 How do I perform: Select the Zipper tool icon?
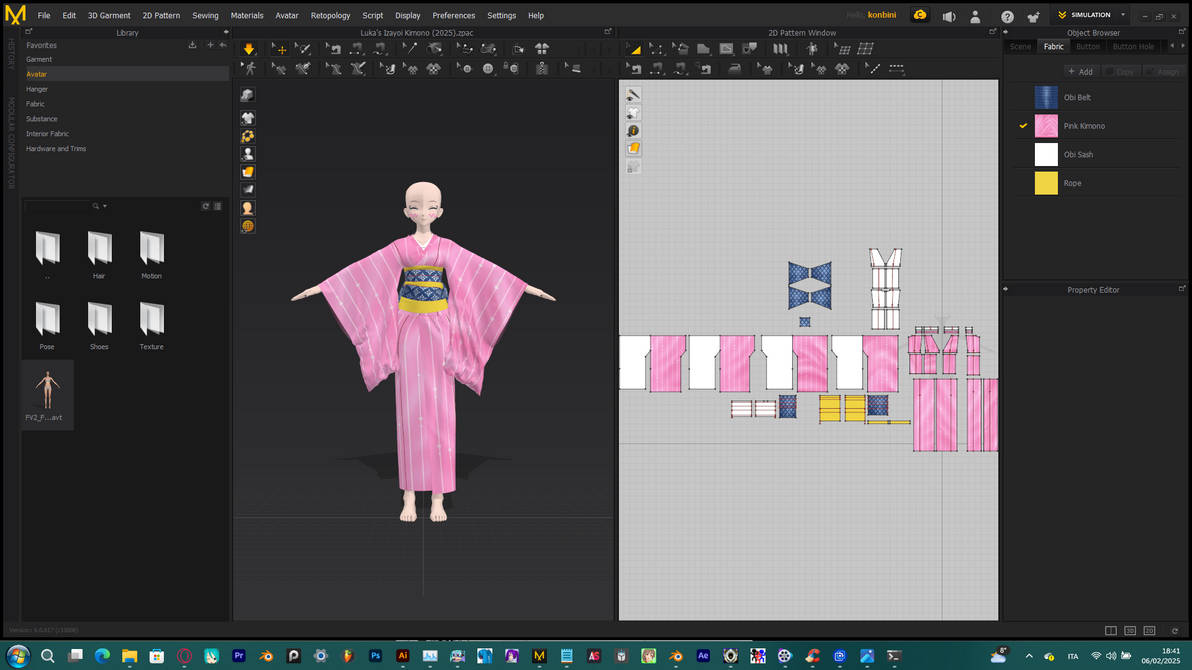[x=541, y=68]
